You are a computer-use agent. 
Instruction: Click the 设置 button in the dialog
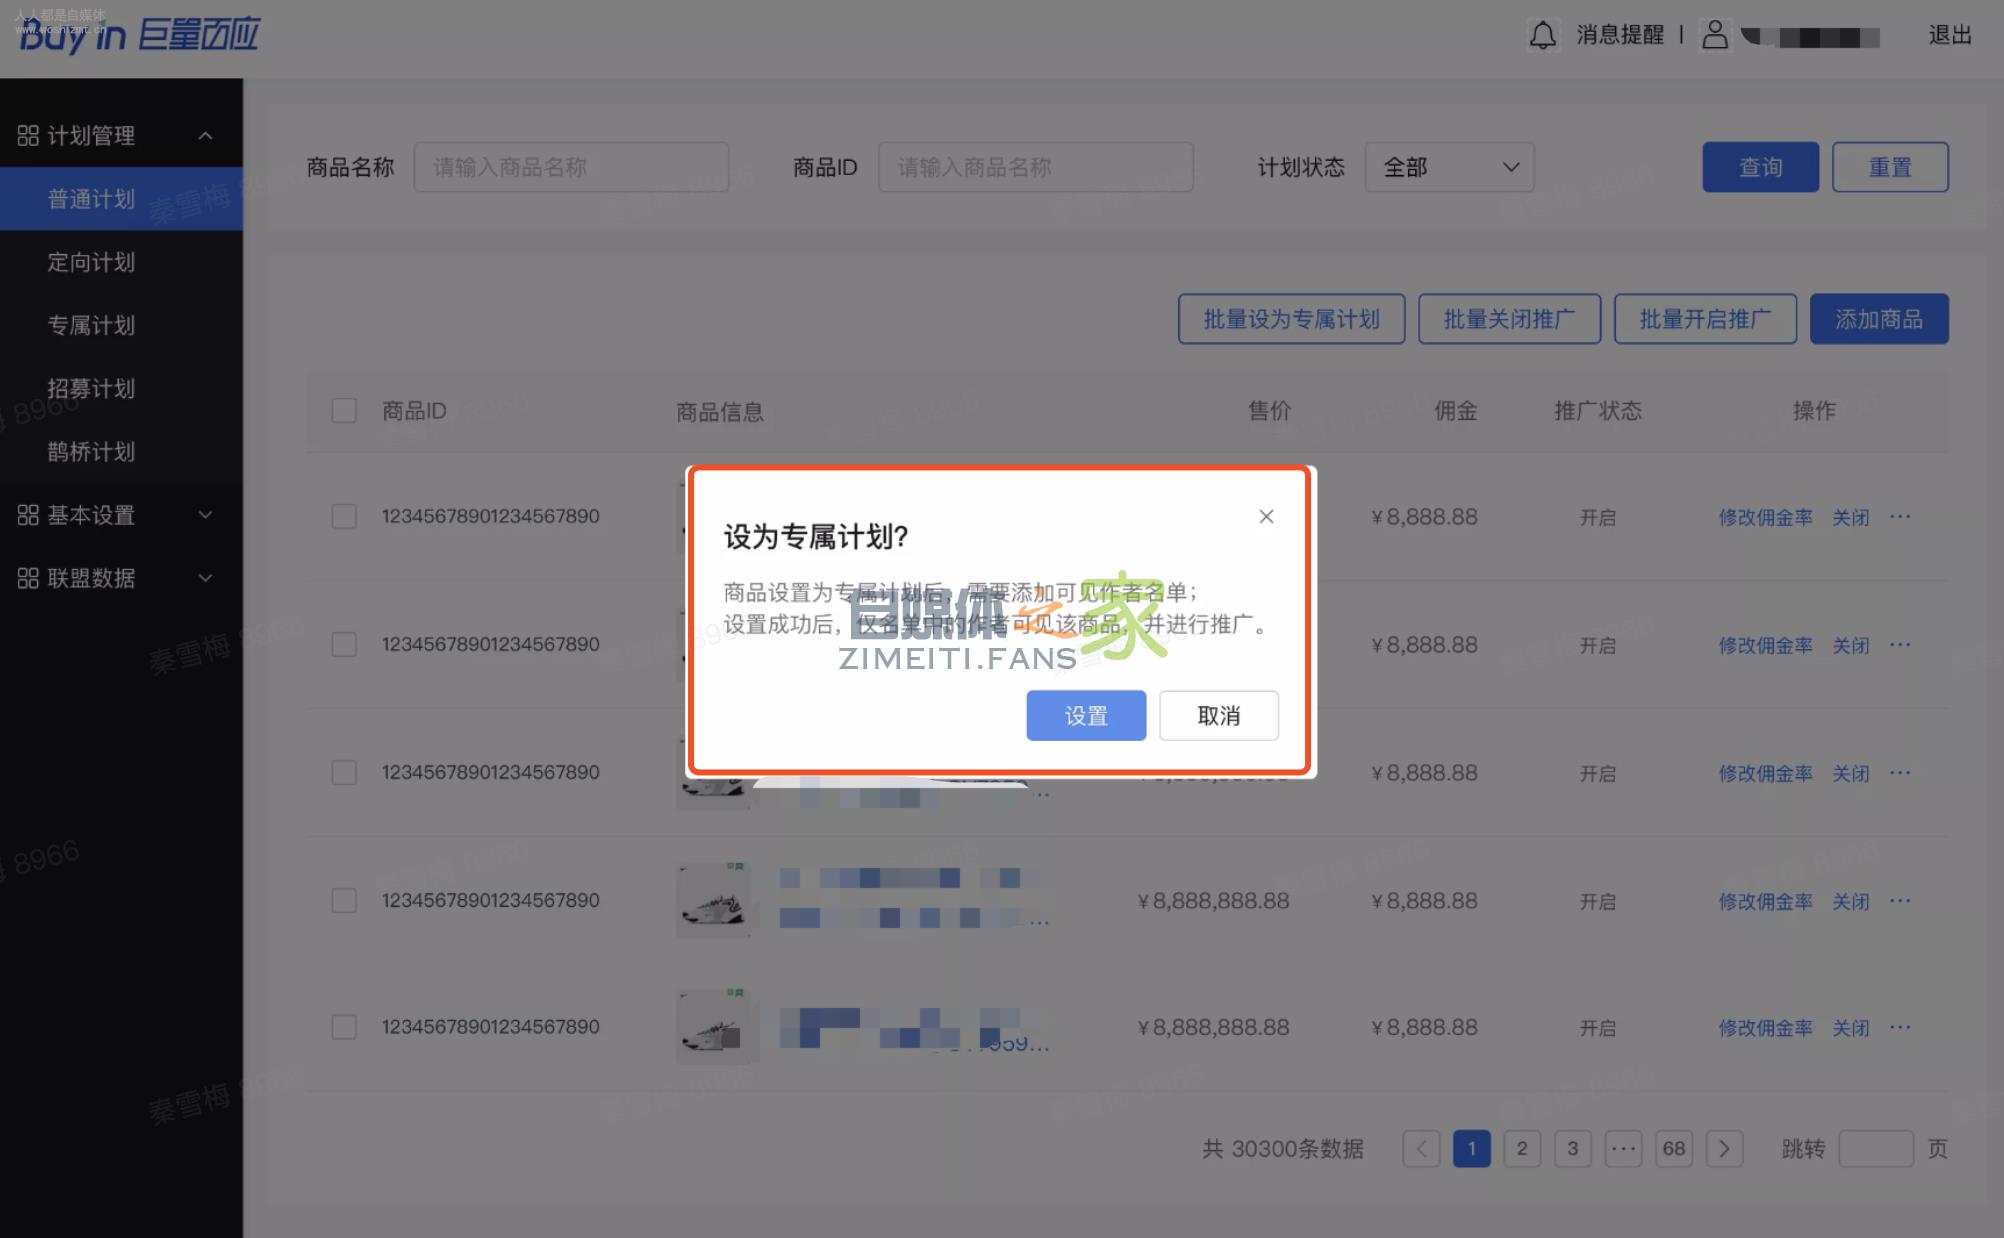1086,715
